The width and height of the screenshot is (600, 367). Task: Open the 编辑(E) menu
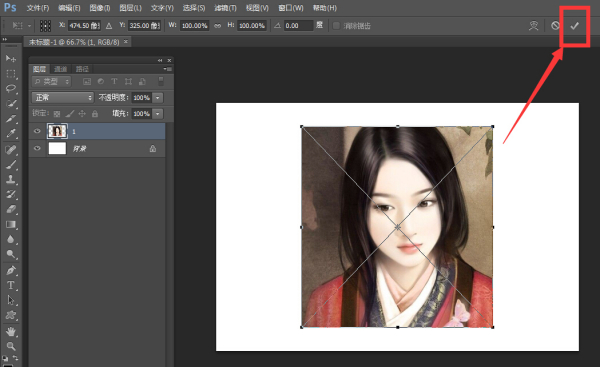tap(69, 8)
